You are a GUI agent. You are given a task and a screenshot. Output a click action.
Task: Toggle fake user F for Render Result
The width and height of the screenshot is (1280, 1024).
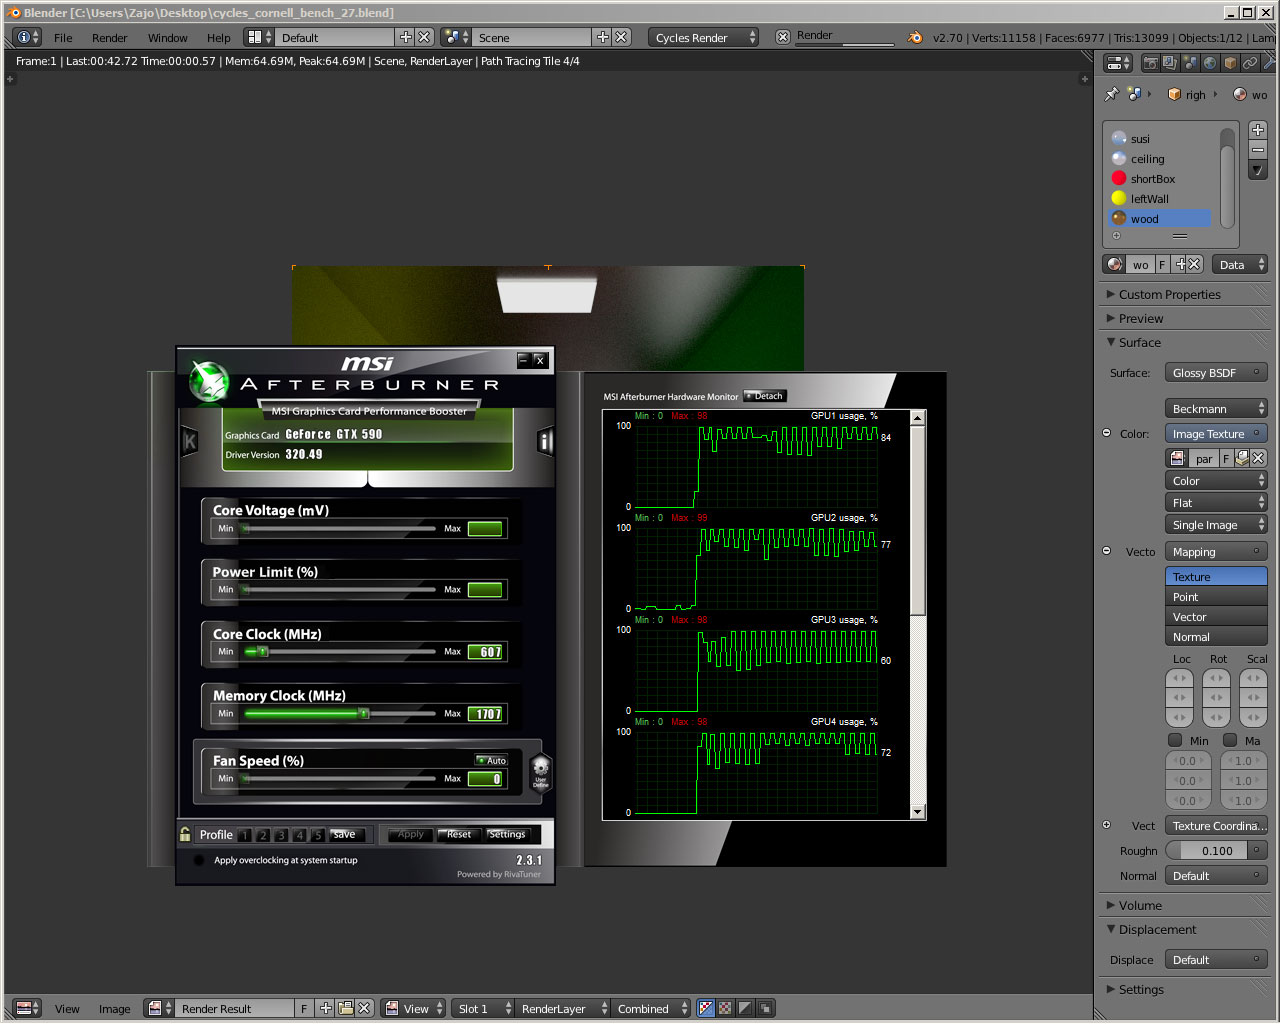click(x=304, y=1008)
